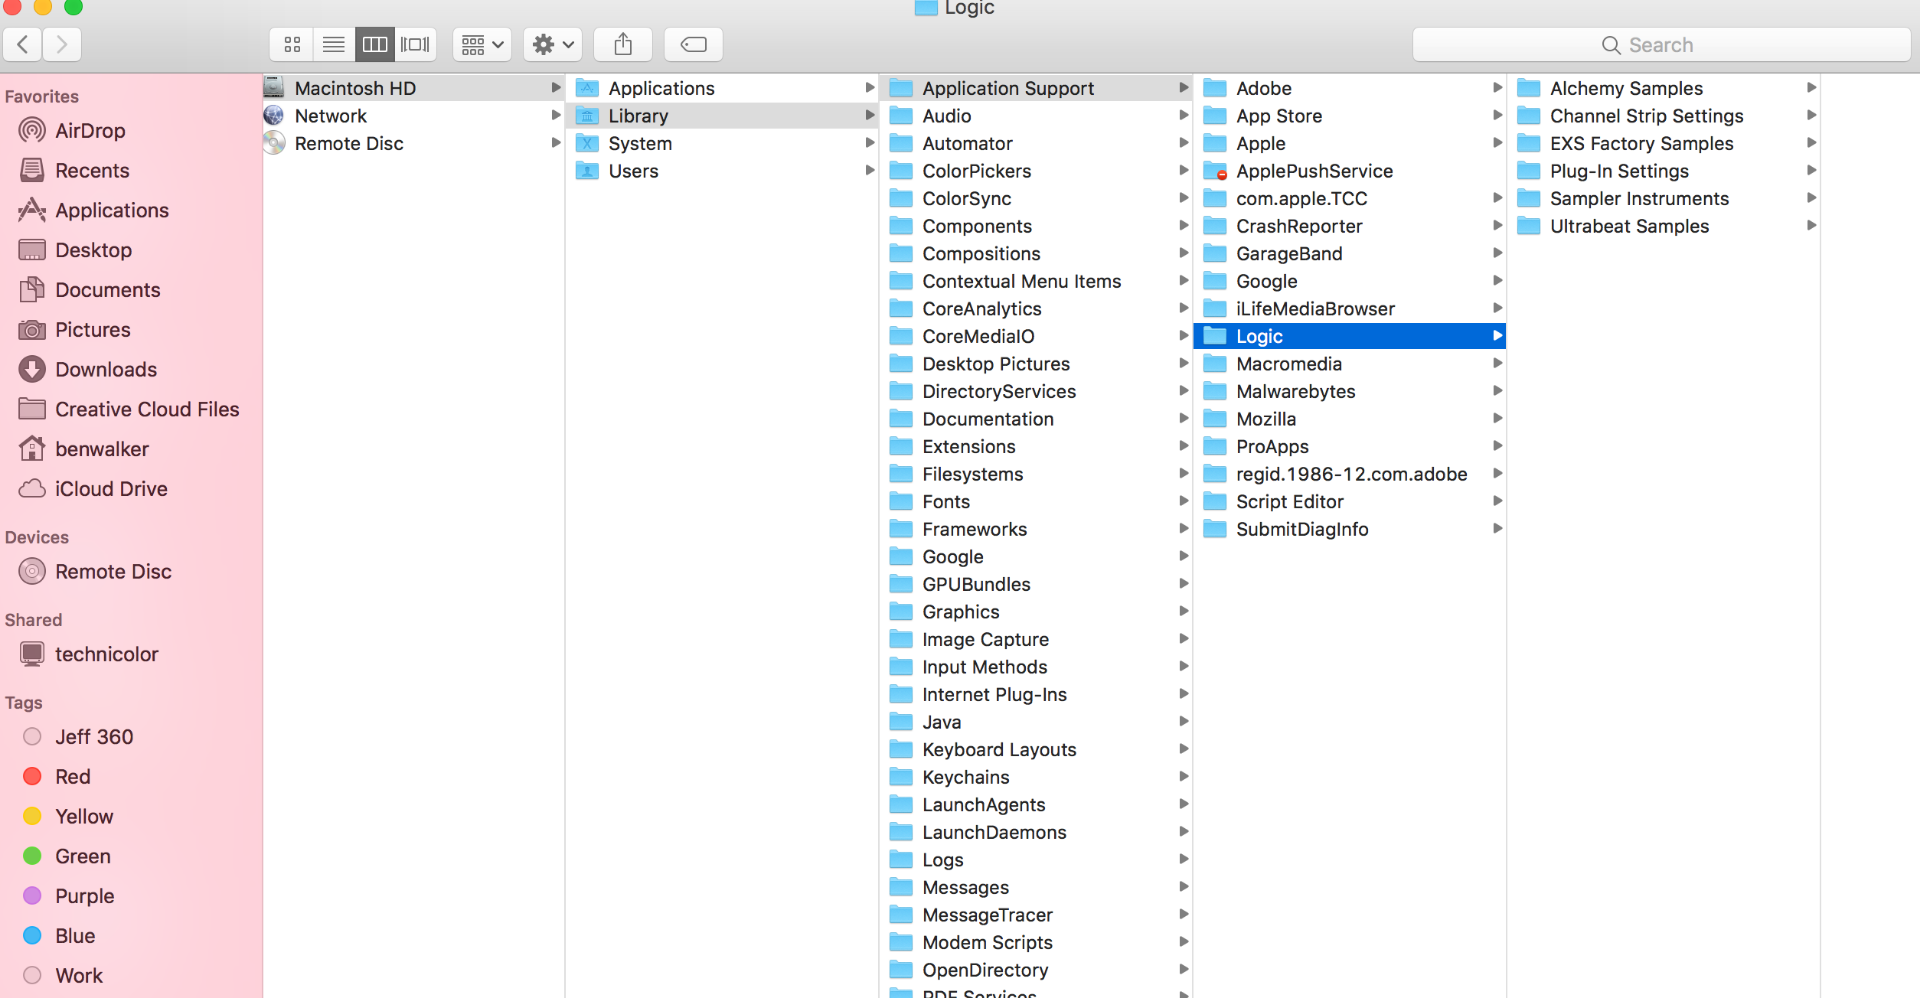Expand the Plug-In Settings arrow
This screenshot has width=1920, height=998.
click(x=1812, y=171)
